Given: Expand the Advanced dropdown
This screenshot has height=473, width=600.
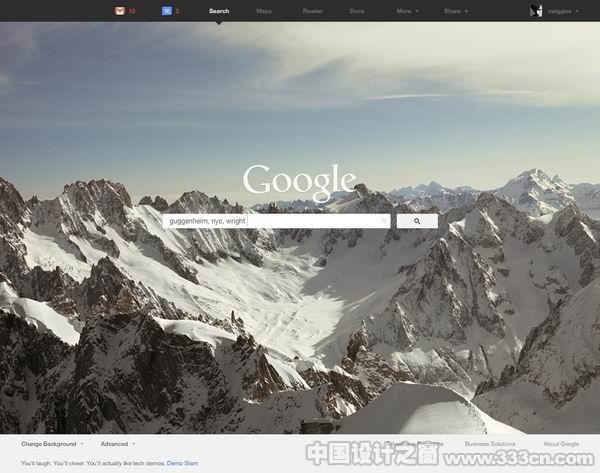Looking at the screenshot, I should (x=118, y=444).
